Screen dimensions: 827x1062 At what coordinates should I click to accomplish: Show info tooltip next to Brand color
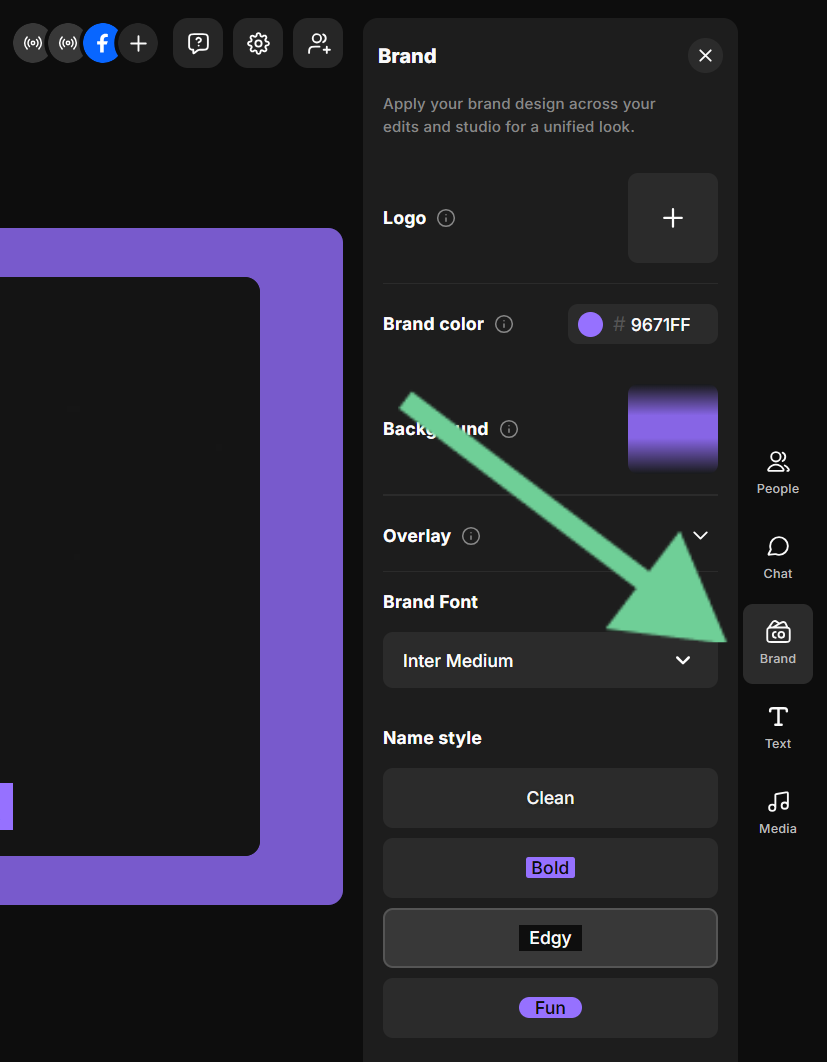pos(504,324)
